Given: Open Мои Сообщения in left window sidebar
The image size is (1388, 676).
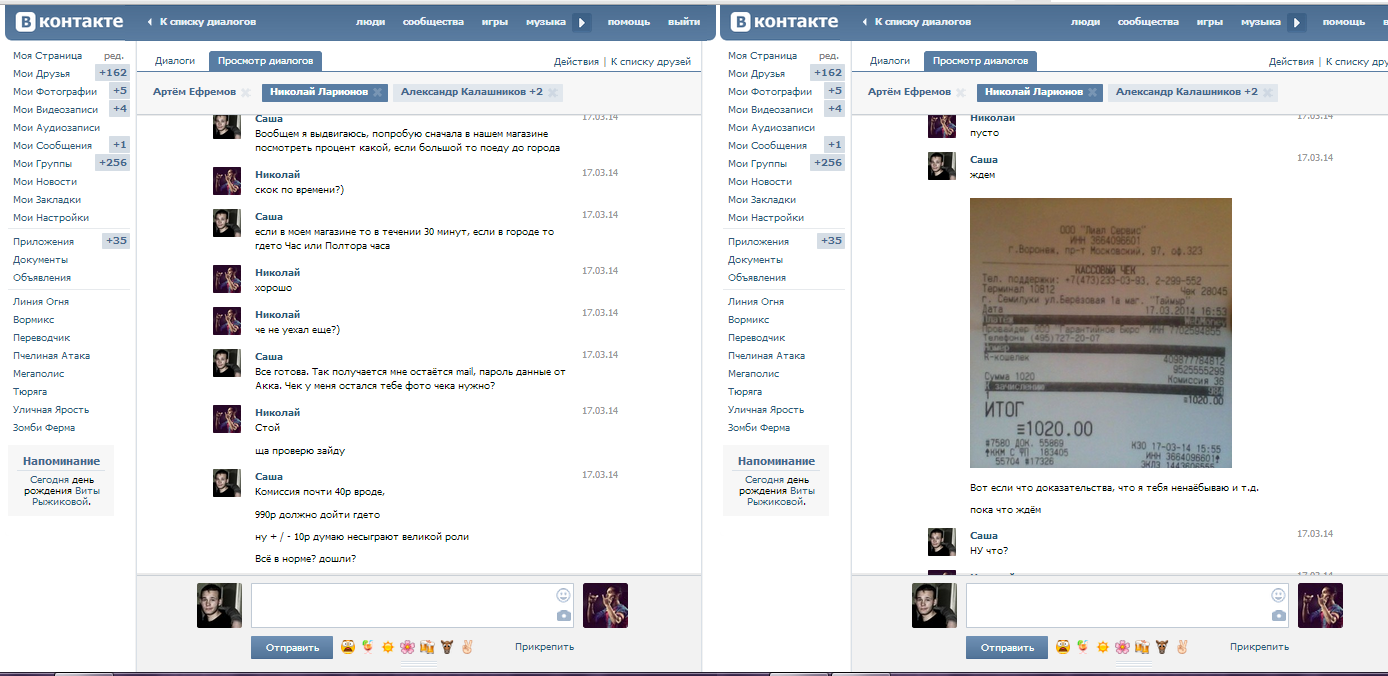Looking at the screenshot, I should 52,145.
